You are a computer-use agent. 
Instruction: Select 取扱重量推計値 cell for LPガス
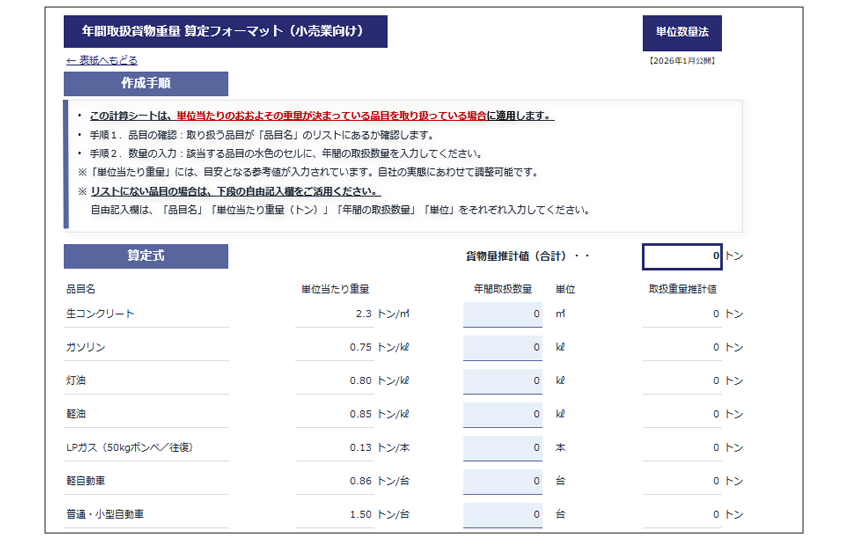[x=682, y=448]
